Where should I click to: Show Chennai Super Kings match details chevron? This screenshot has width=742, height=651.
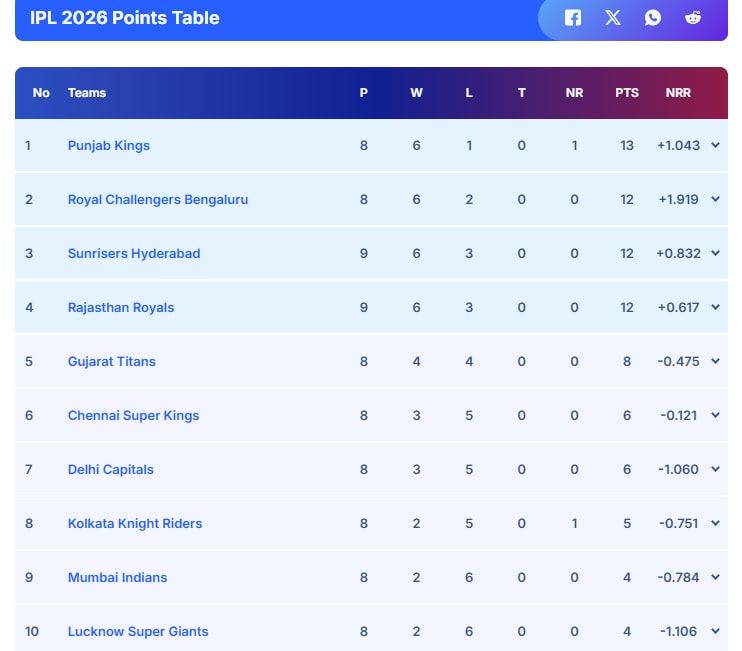coord(715,415)
